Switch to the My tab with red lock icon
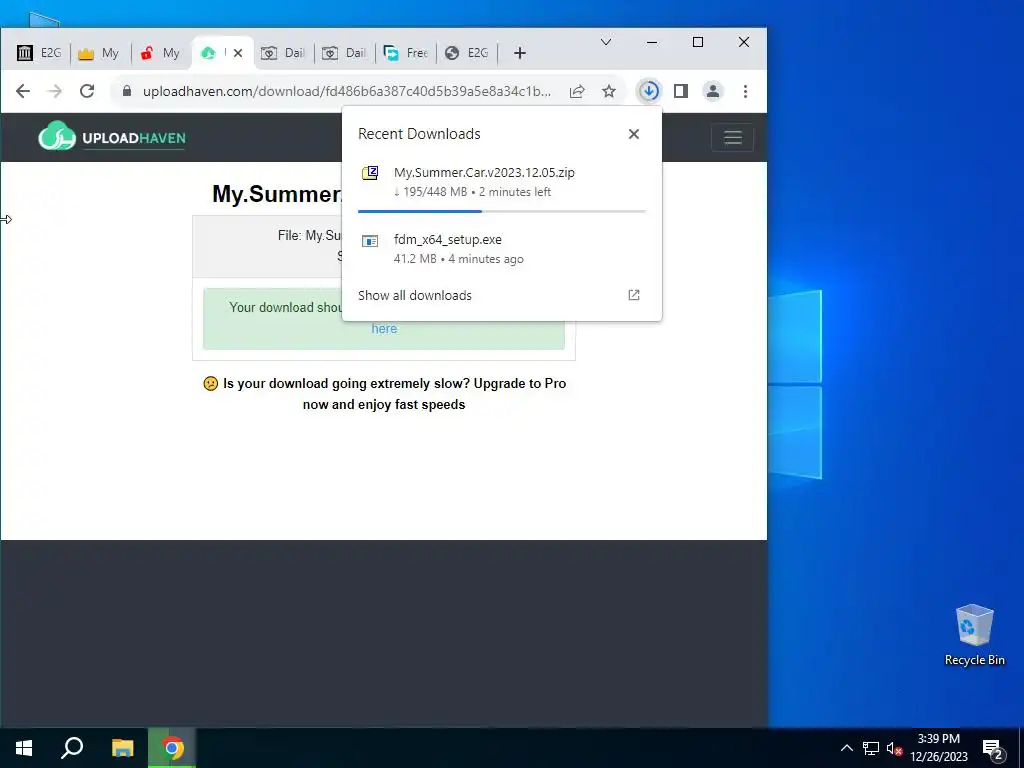1024x768 pixels. [x=161, y=53]
